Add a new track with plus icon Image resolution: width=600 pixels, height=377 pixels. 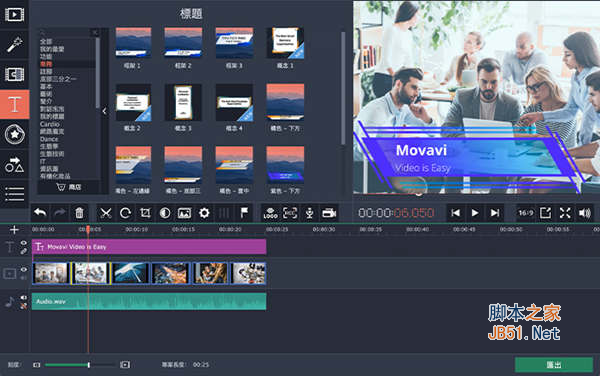[14, 230]
